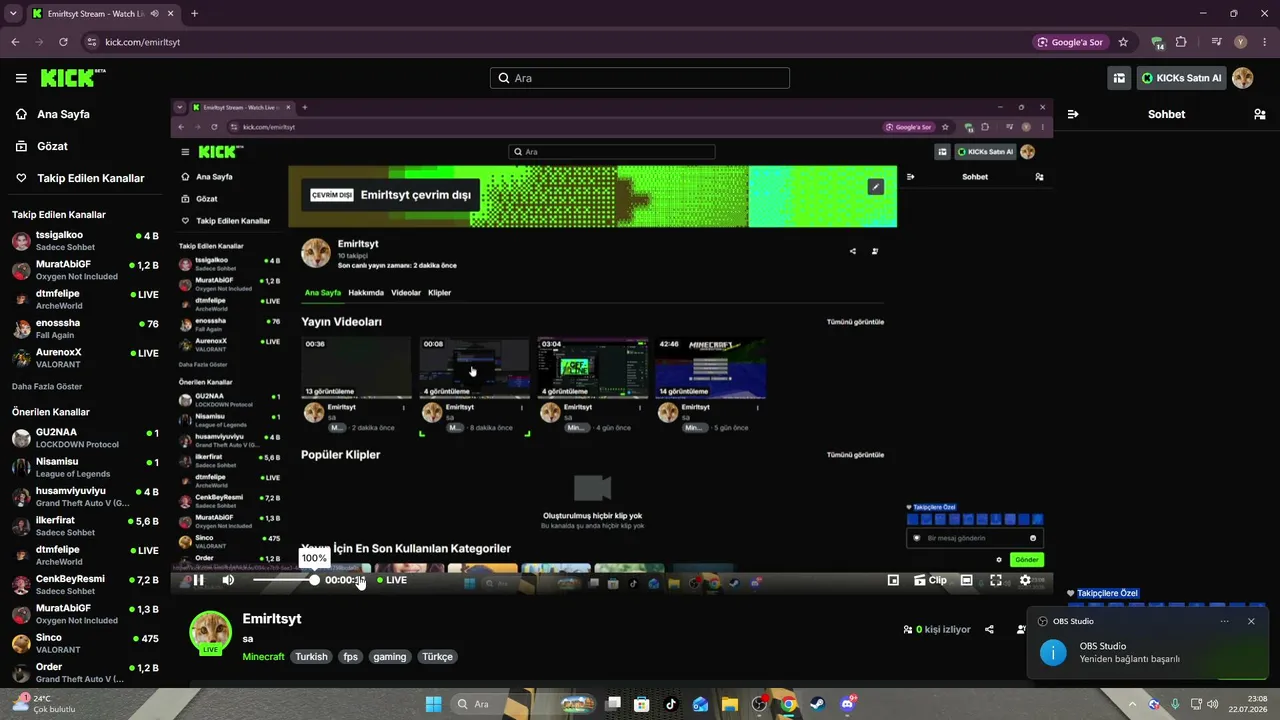Select the EmirItsyt Stream browser tab
This screenshot has width=1280, height=720.
click(103, 14)
